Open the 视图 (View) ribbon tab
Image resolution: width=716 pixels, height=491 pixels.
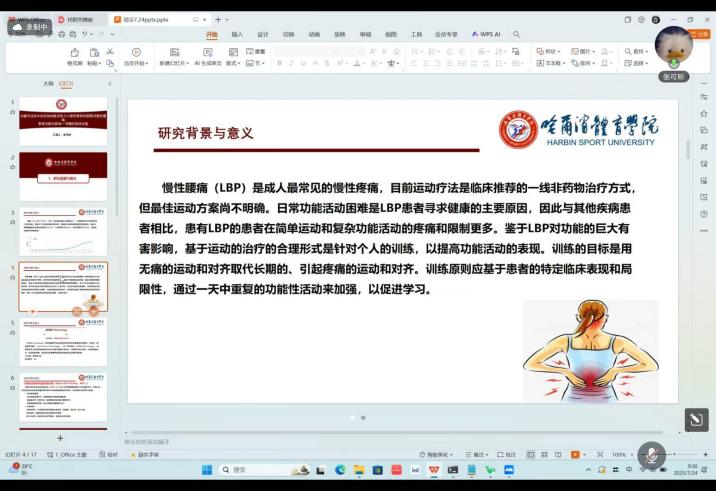pos(390,34)
